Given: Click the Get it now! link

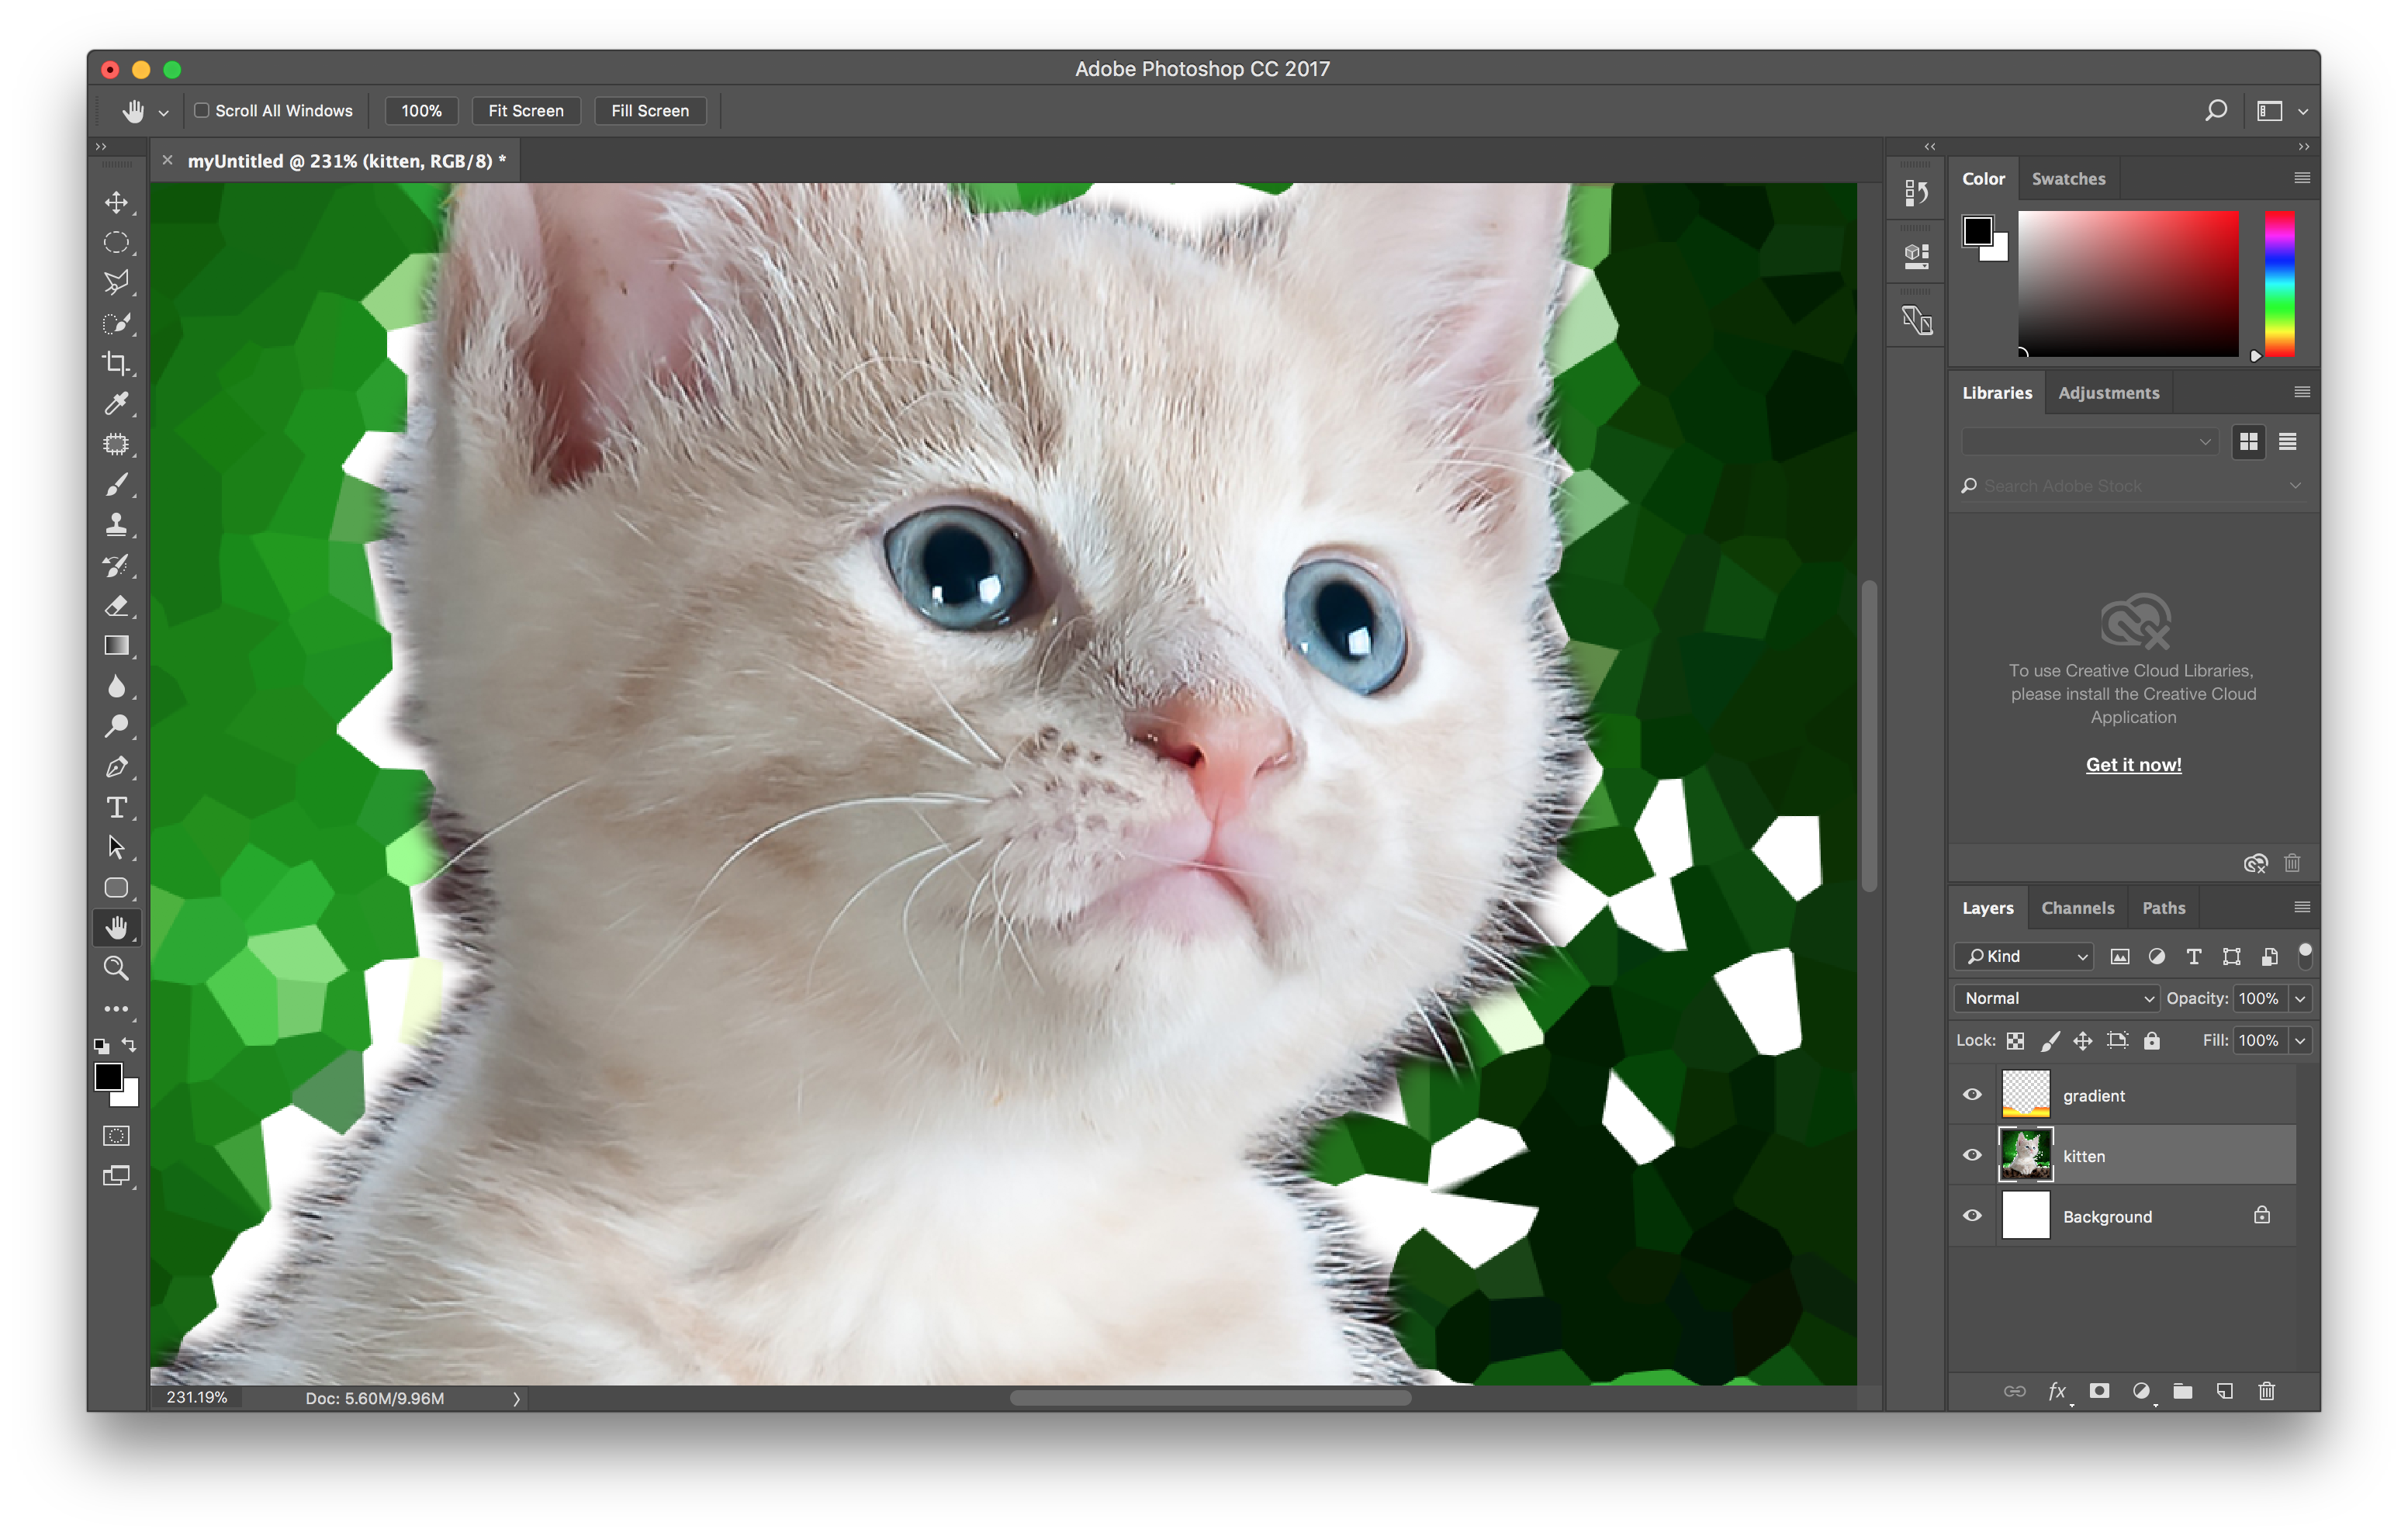Looking at the screenshot, I should [2133, 764].
